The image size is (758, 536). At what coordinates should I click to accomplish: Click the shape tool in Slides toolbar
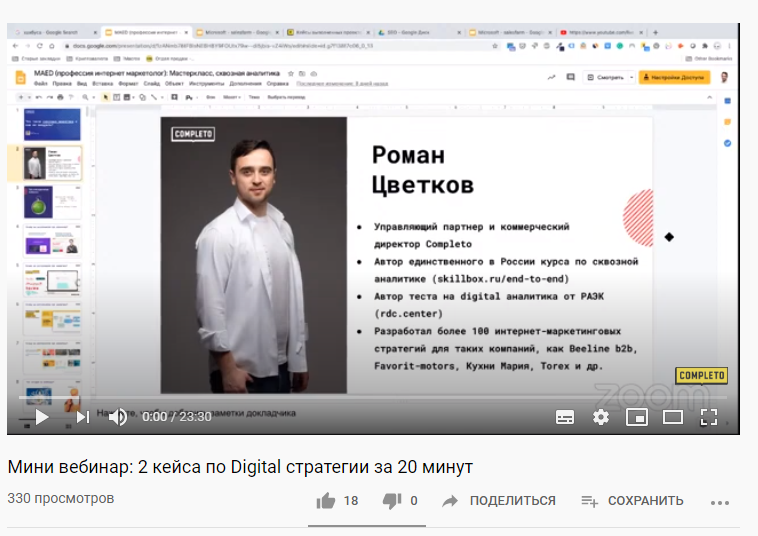pos(142,97)
